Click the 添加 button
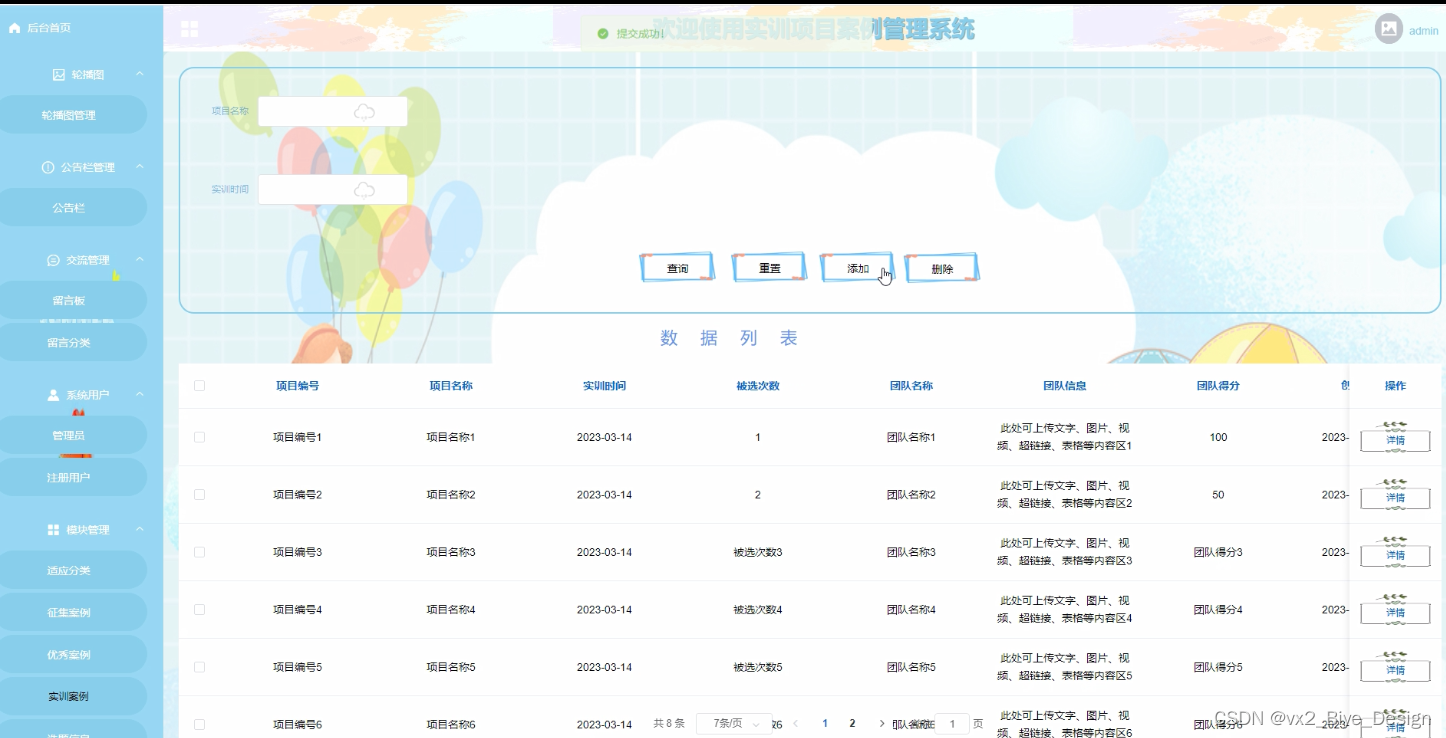This screenshot has height=738, width=1446. click(x=857, y=268)
